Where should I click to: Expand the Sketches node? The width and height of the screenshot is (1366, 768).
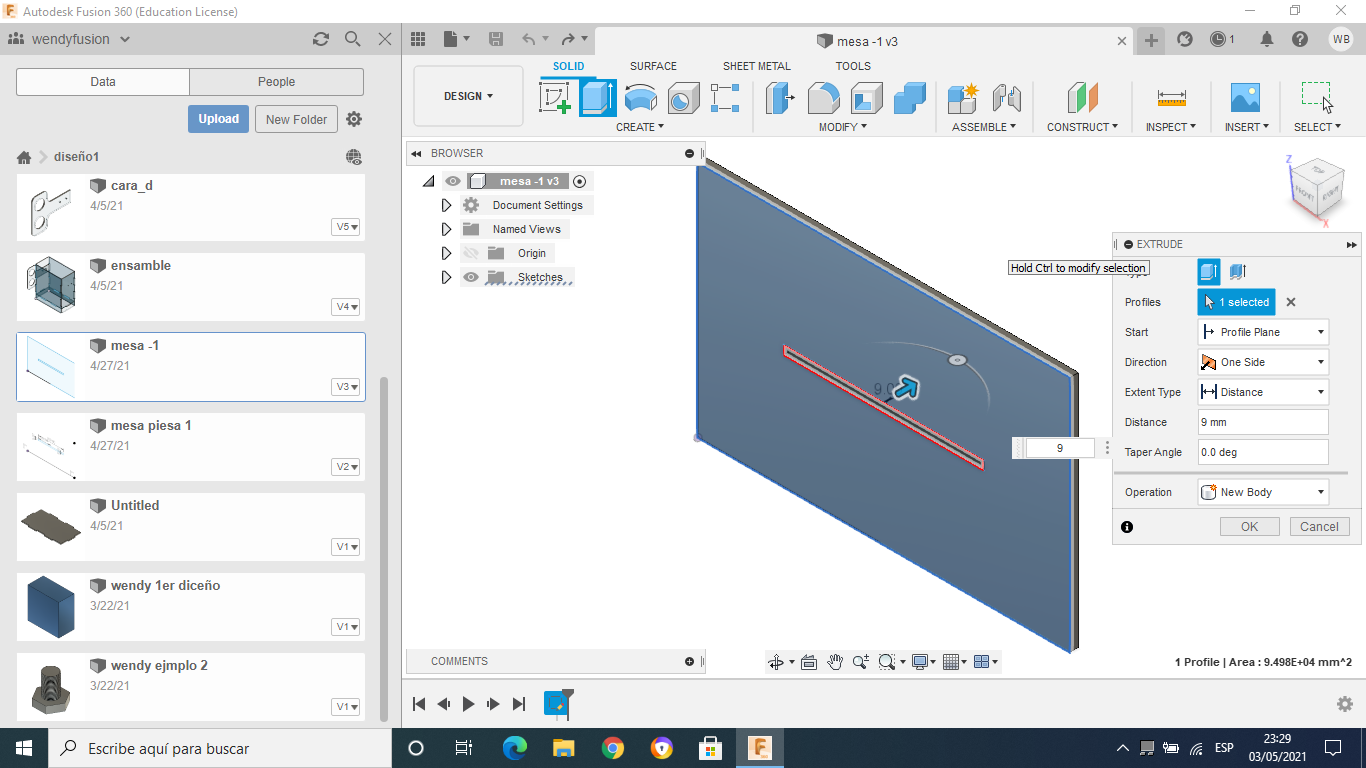click(x=446, y=277)
